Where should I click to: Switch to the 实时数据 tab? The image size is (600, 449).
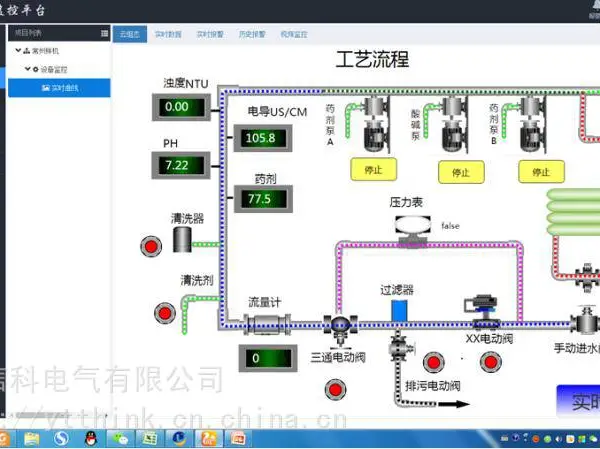point(168,34)
